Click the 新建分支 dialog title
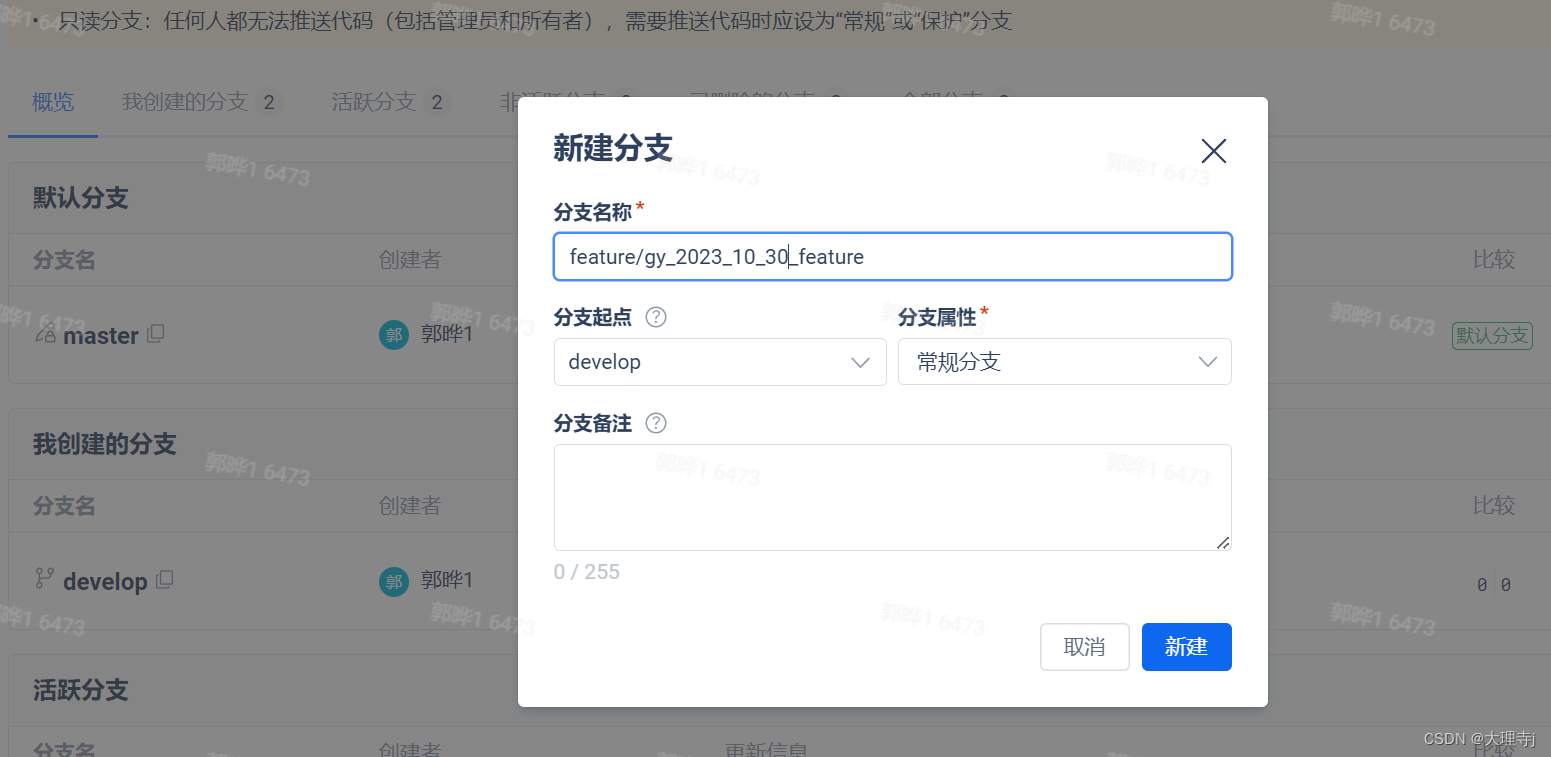 pyautogui.click(x=613, y=148)
